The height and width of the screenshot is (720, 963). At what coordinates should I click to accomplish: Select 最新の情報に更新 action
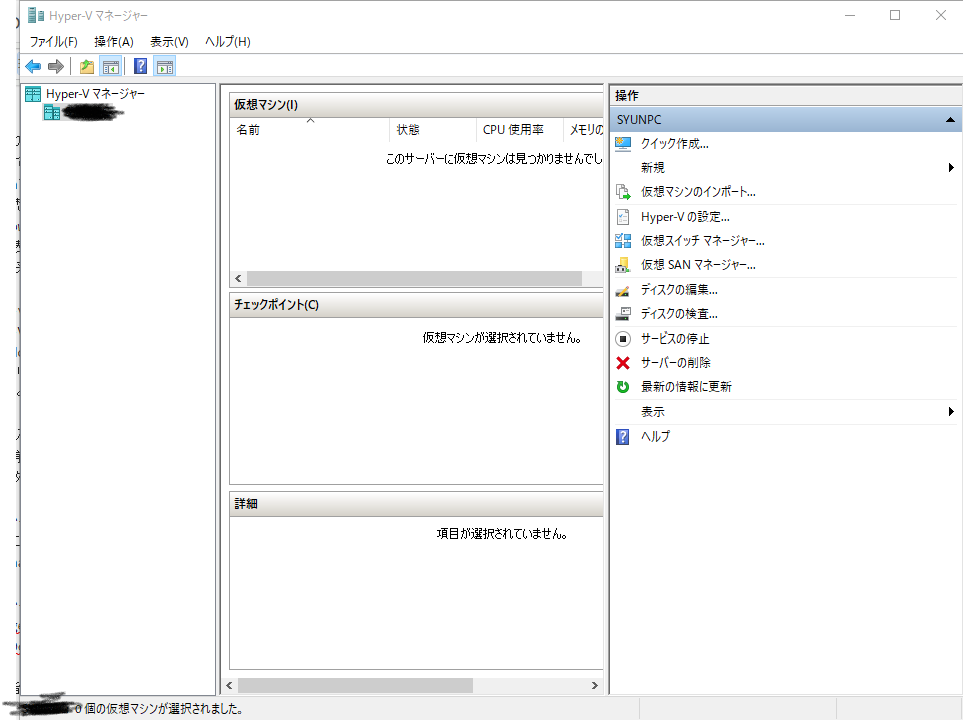(x=686, y=387)
